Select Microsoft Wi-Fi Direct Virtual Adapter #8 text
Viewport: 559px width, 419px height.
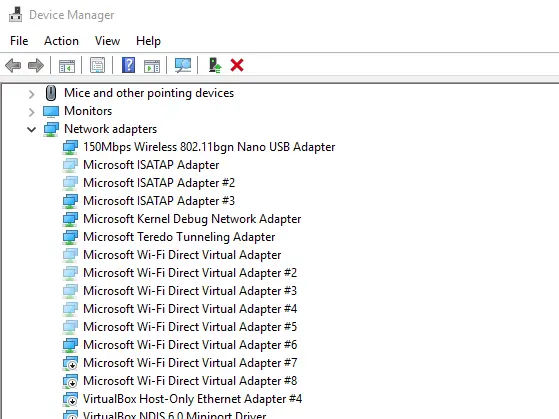click(x=190, y=381)
